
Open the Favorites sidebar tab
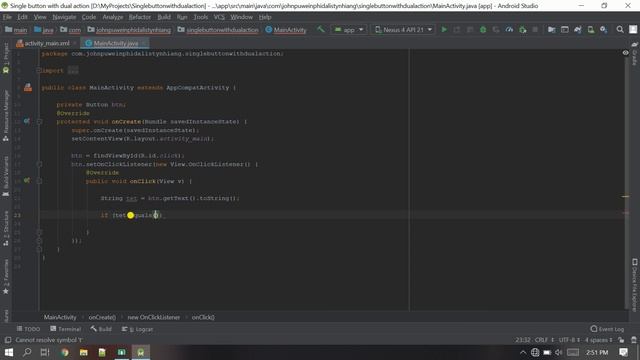[6, 276]
